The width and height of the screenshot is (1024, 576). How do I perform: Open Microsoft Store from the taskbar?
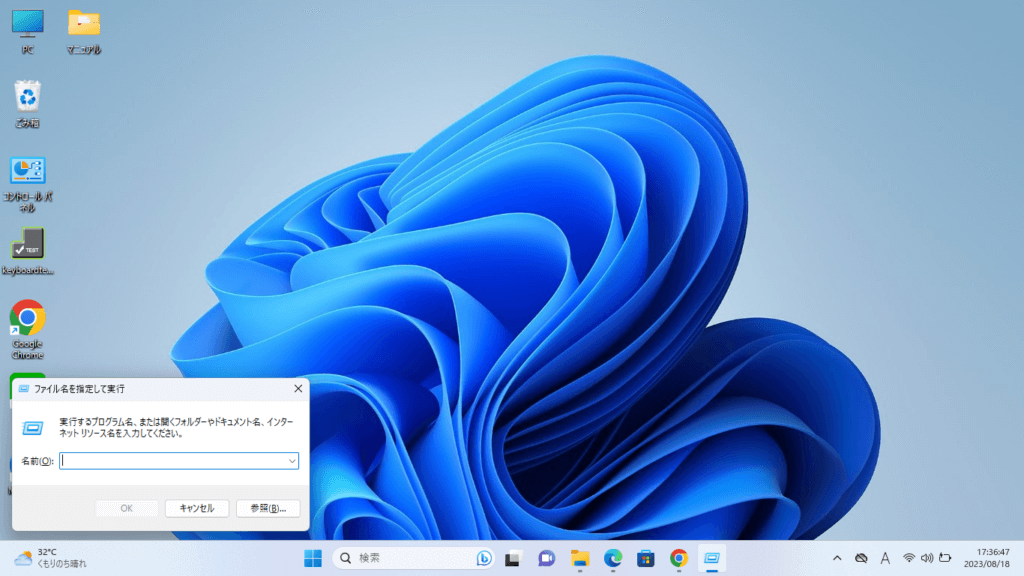click(646, 558)
